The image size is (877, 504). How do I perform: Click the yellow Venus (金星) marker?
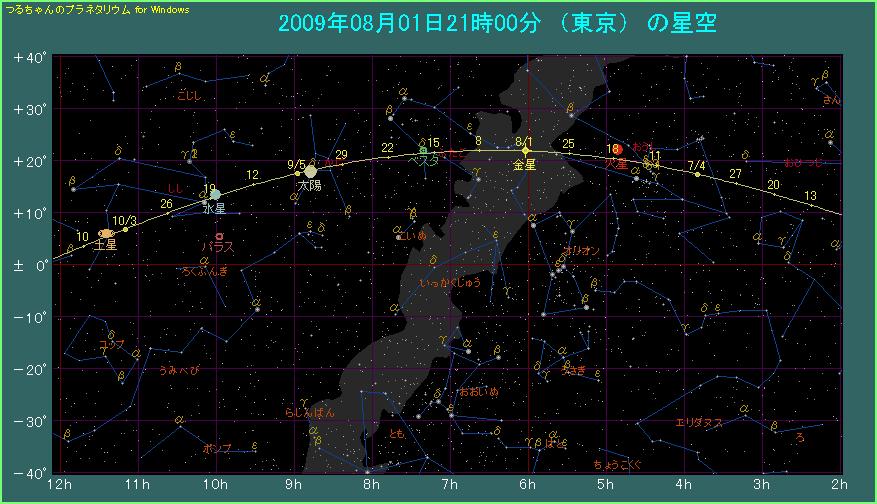527,152
